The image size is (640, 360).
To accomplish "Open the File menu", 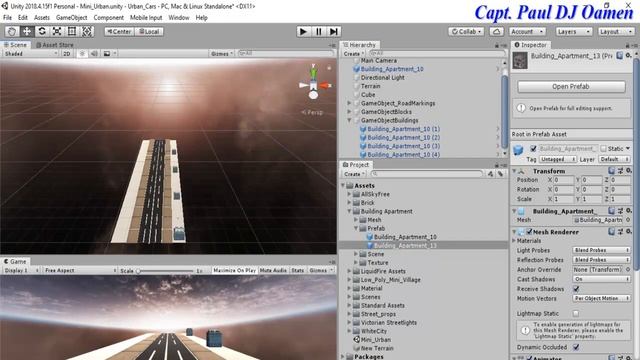I will coord(7,18).
